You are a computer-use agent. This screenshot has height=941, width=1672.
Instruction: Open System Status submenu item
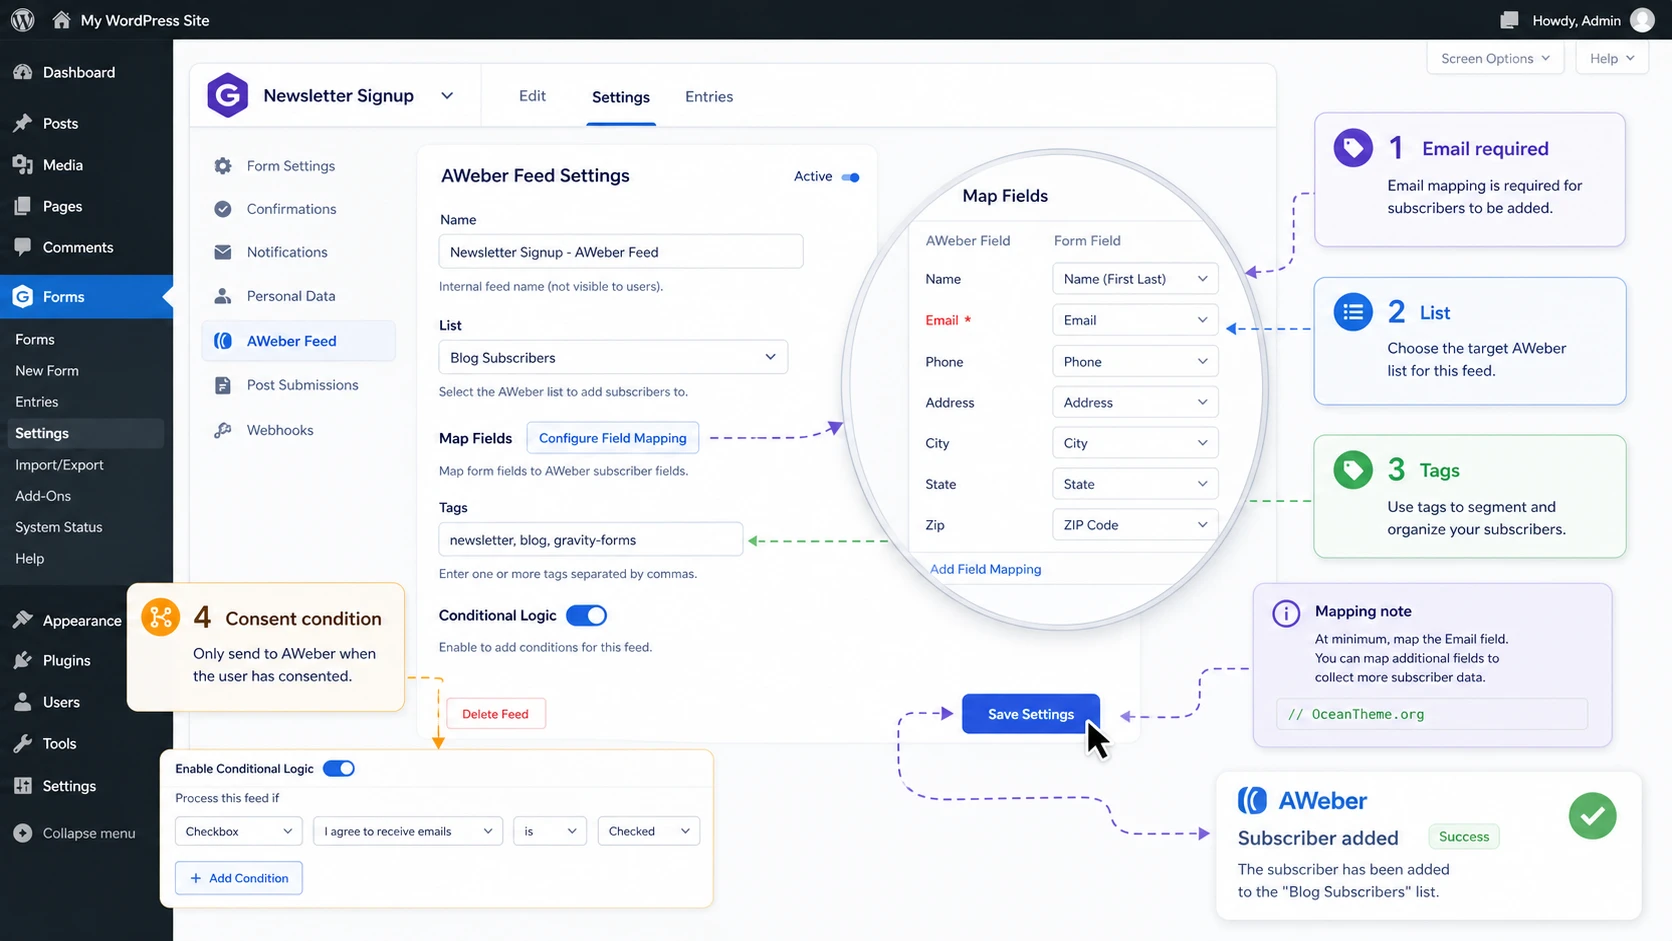coord(59,527)
